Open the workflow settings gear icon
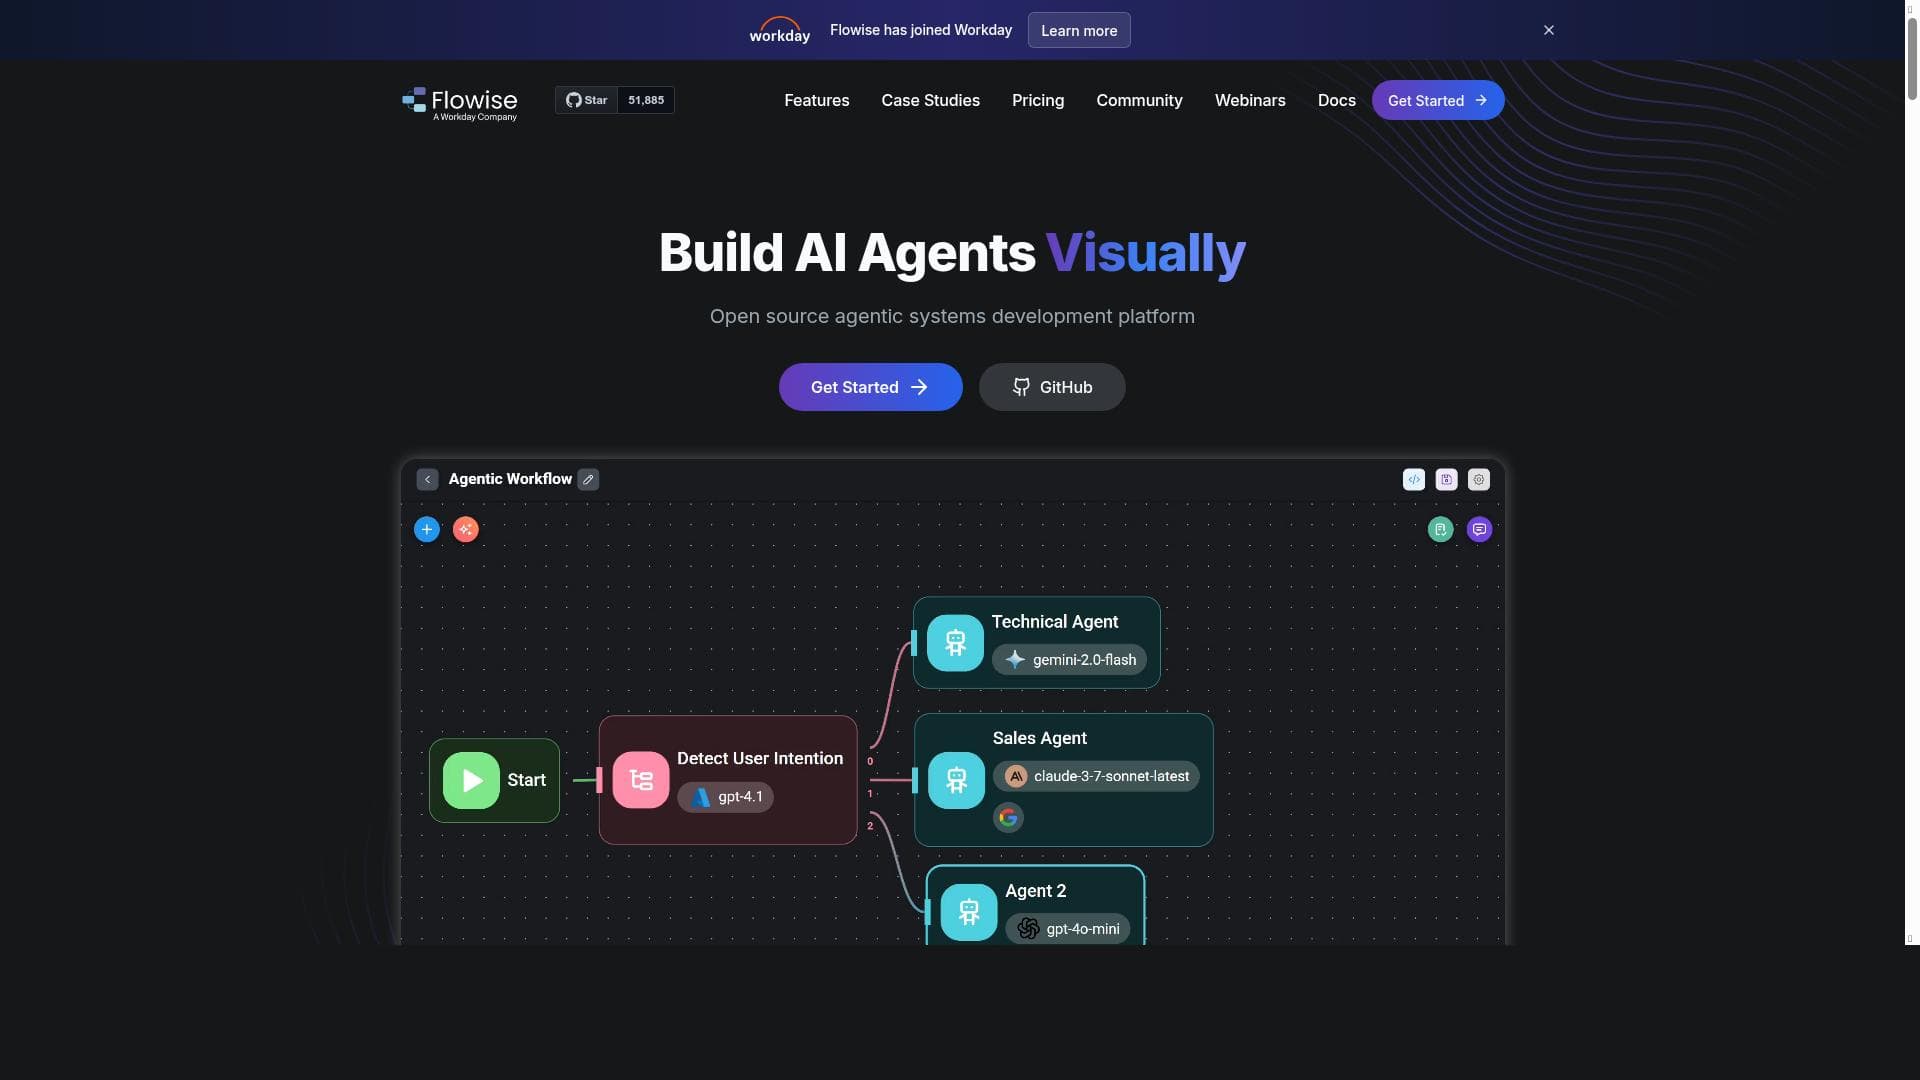The width and height of the screenshot is (1920, 1080). 1479,480
